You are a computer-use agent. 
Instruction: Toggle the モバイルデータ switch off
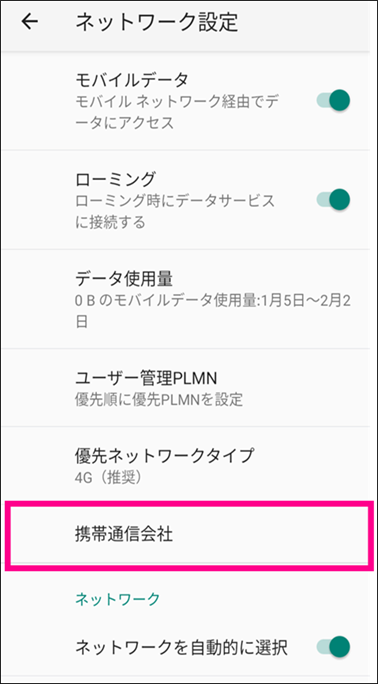coord(334,100)
